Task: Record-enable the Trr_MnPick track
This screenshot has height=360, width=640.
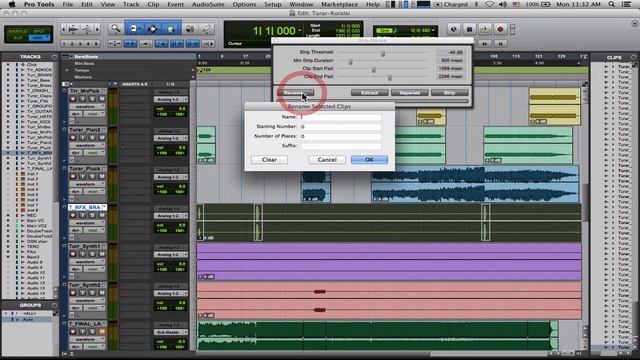Action: [x=73, y=99]
